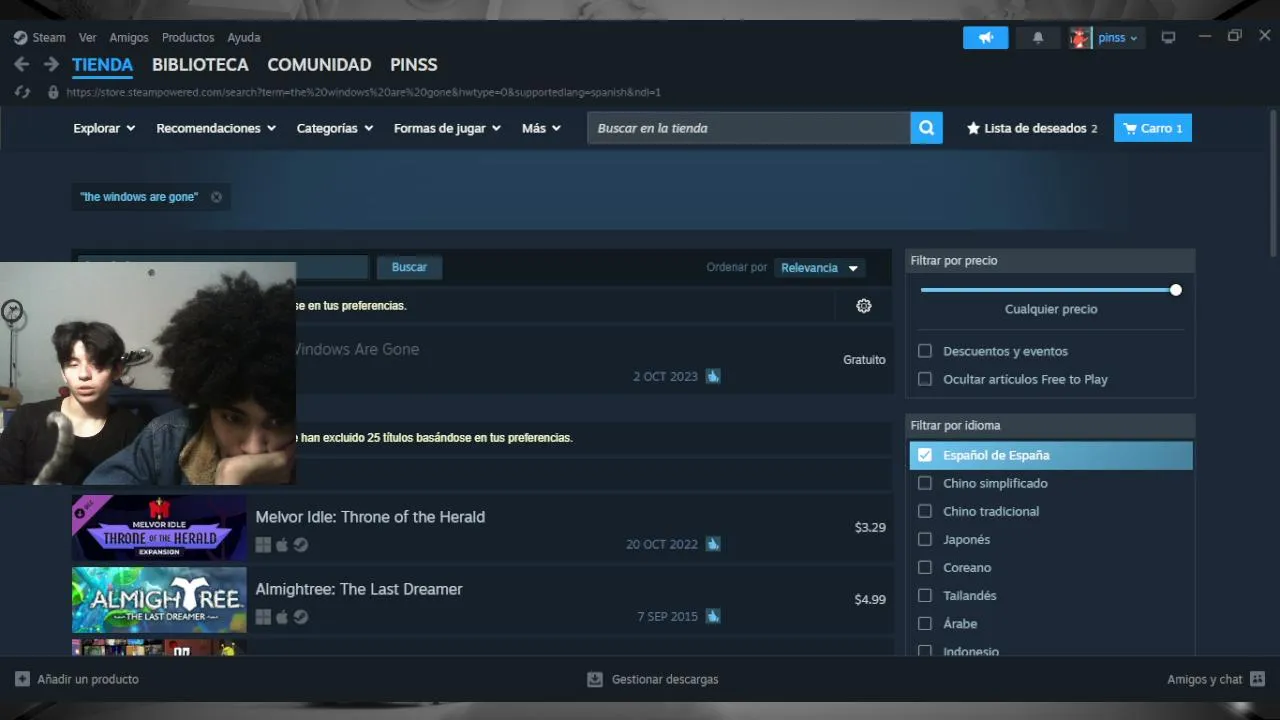The image size is (1280, 720).
Task: Click the Buscar button
Action: coord(409,267)
